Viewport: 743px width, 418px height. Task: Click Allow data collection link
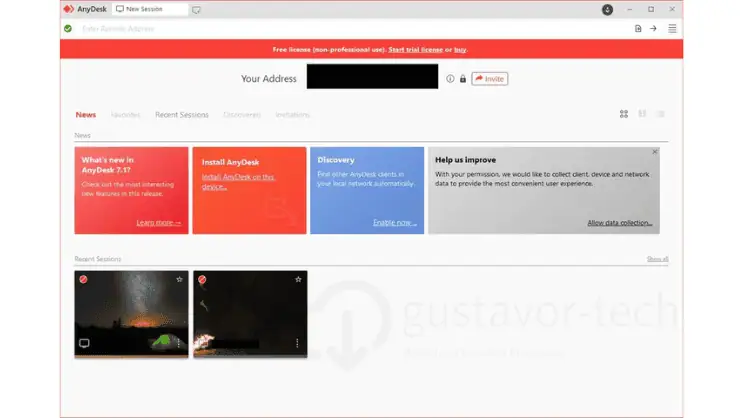coord(620,222)
